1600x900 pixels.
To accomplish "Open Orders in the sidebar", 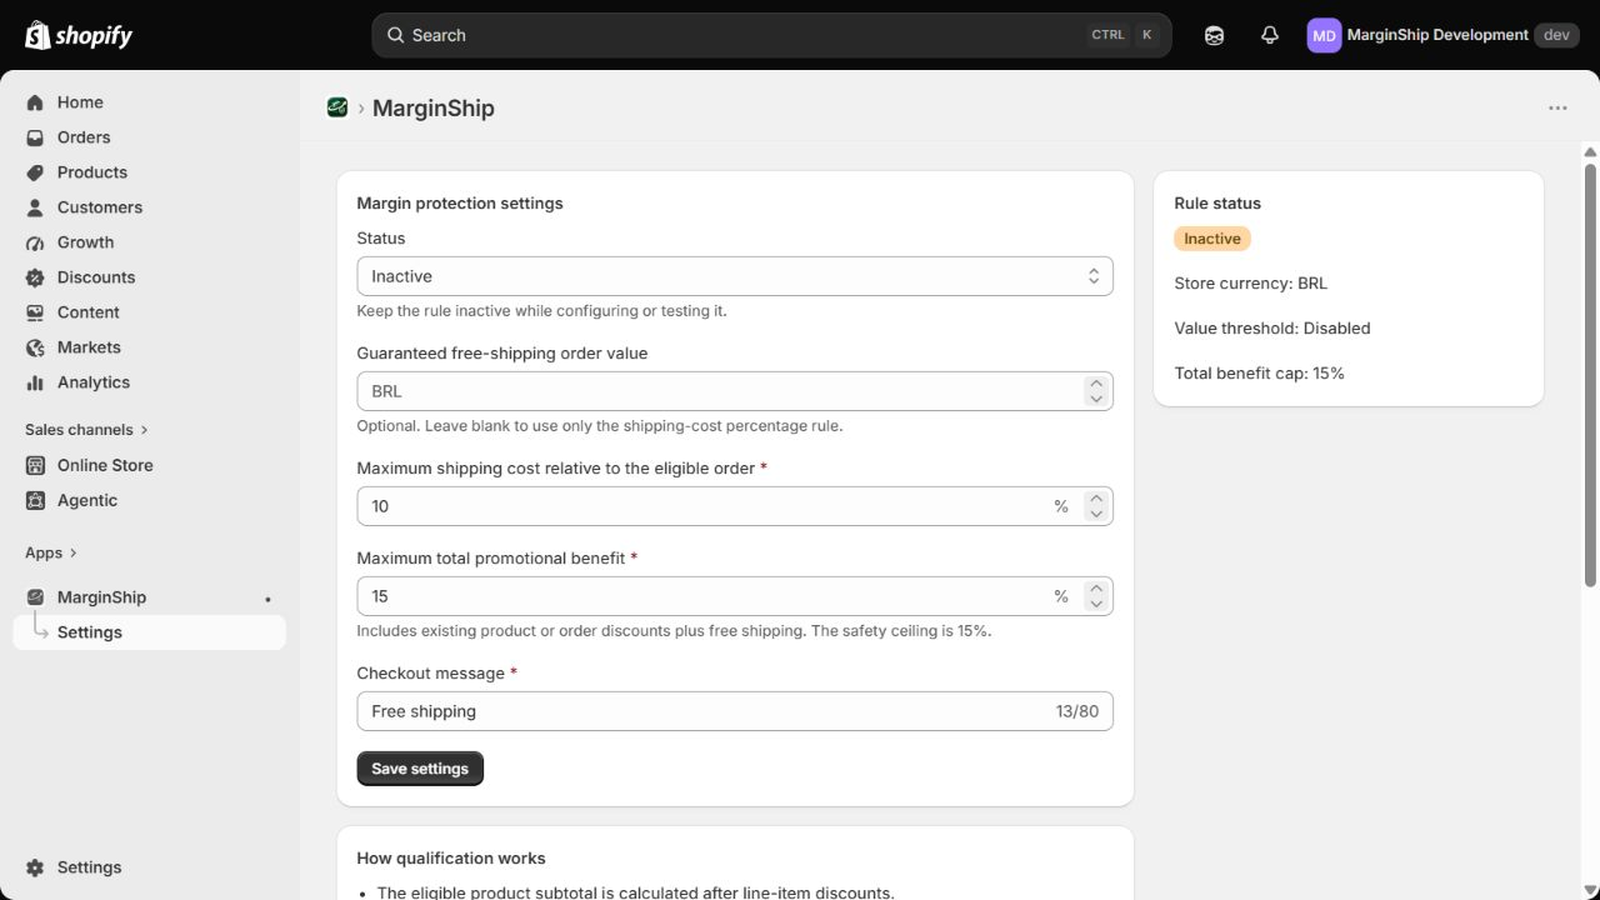I will 150,137.
